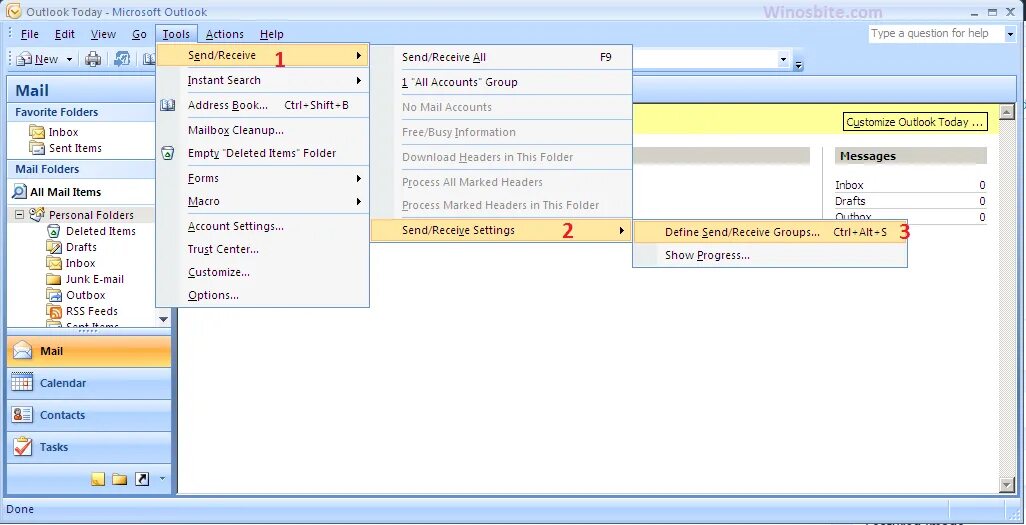Open the View menu
Image resolution: width=1026 pixels, height=525 pixels.
[103, 35]
